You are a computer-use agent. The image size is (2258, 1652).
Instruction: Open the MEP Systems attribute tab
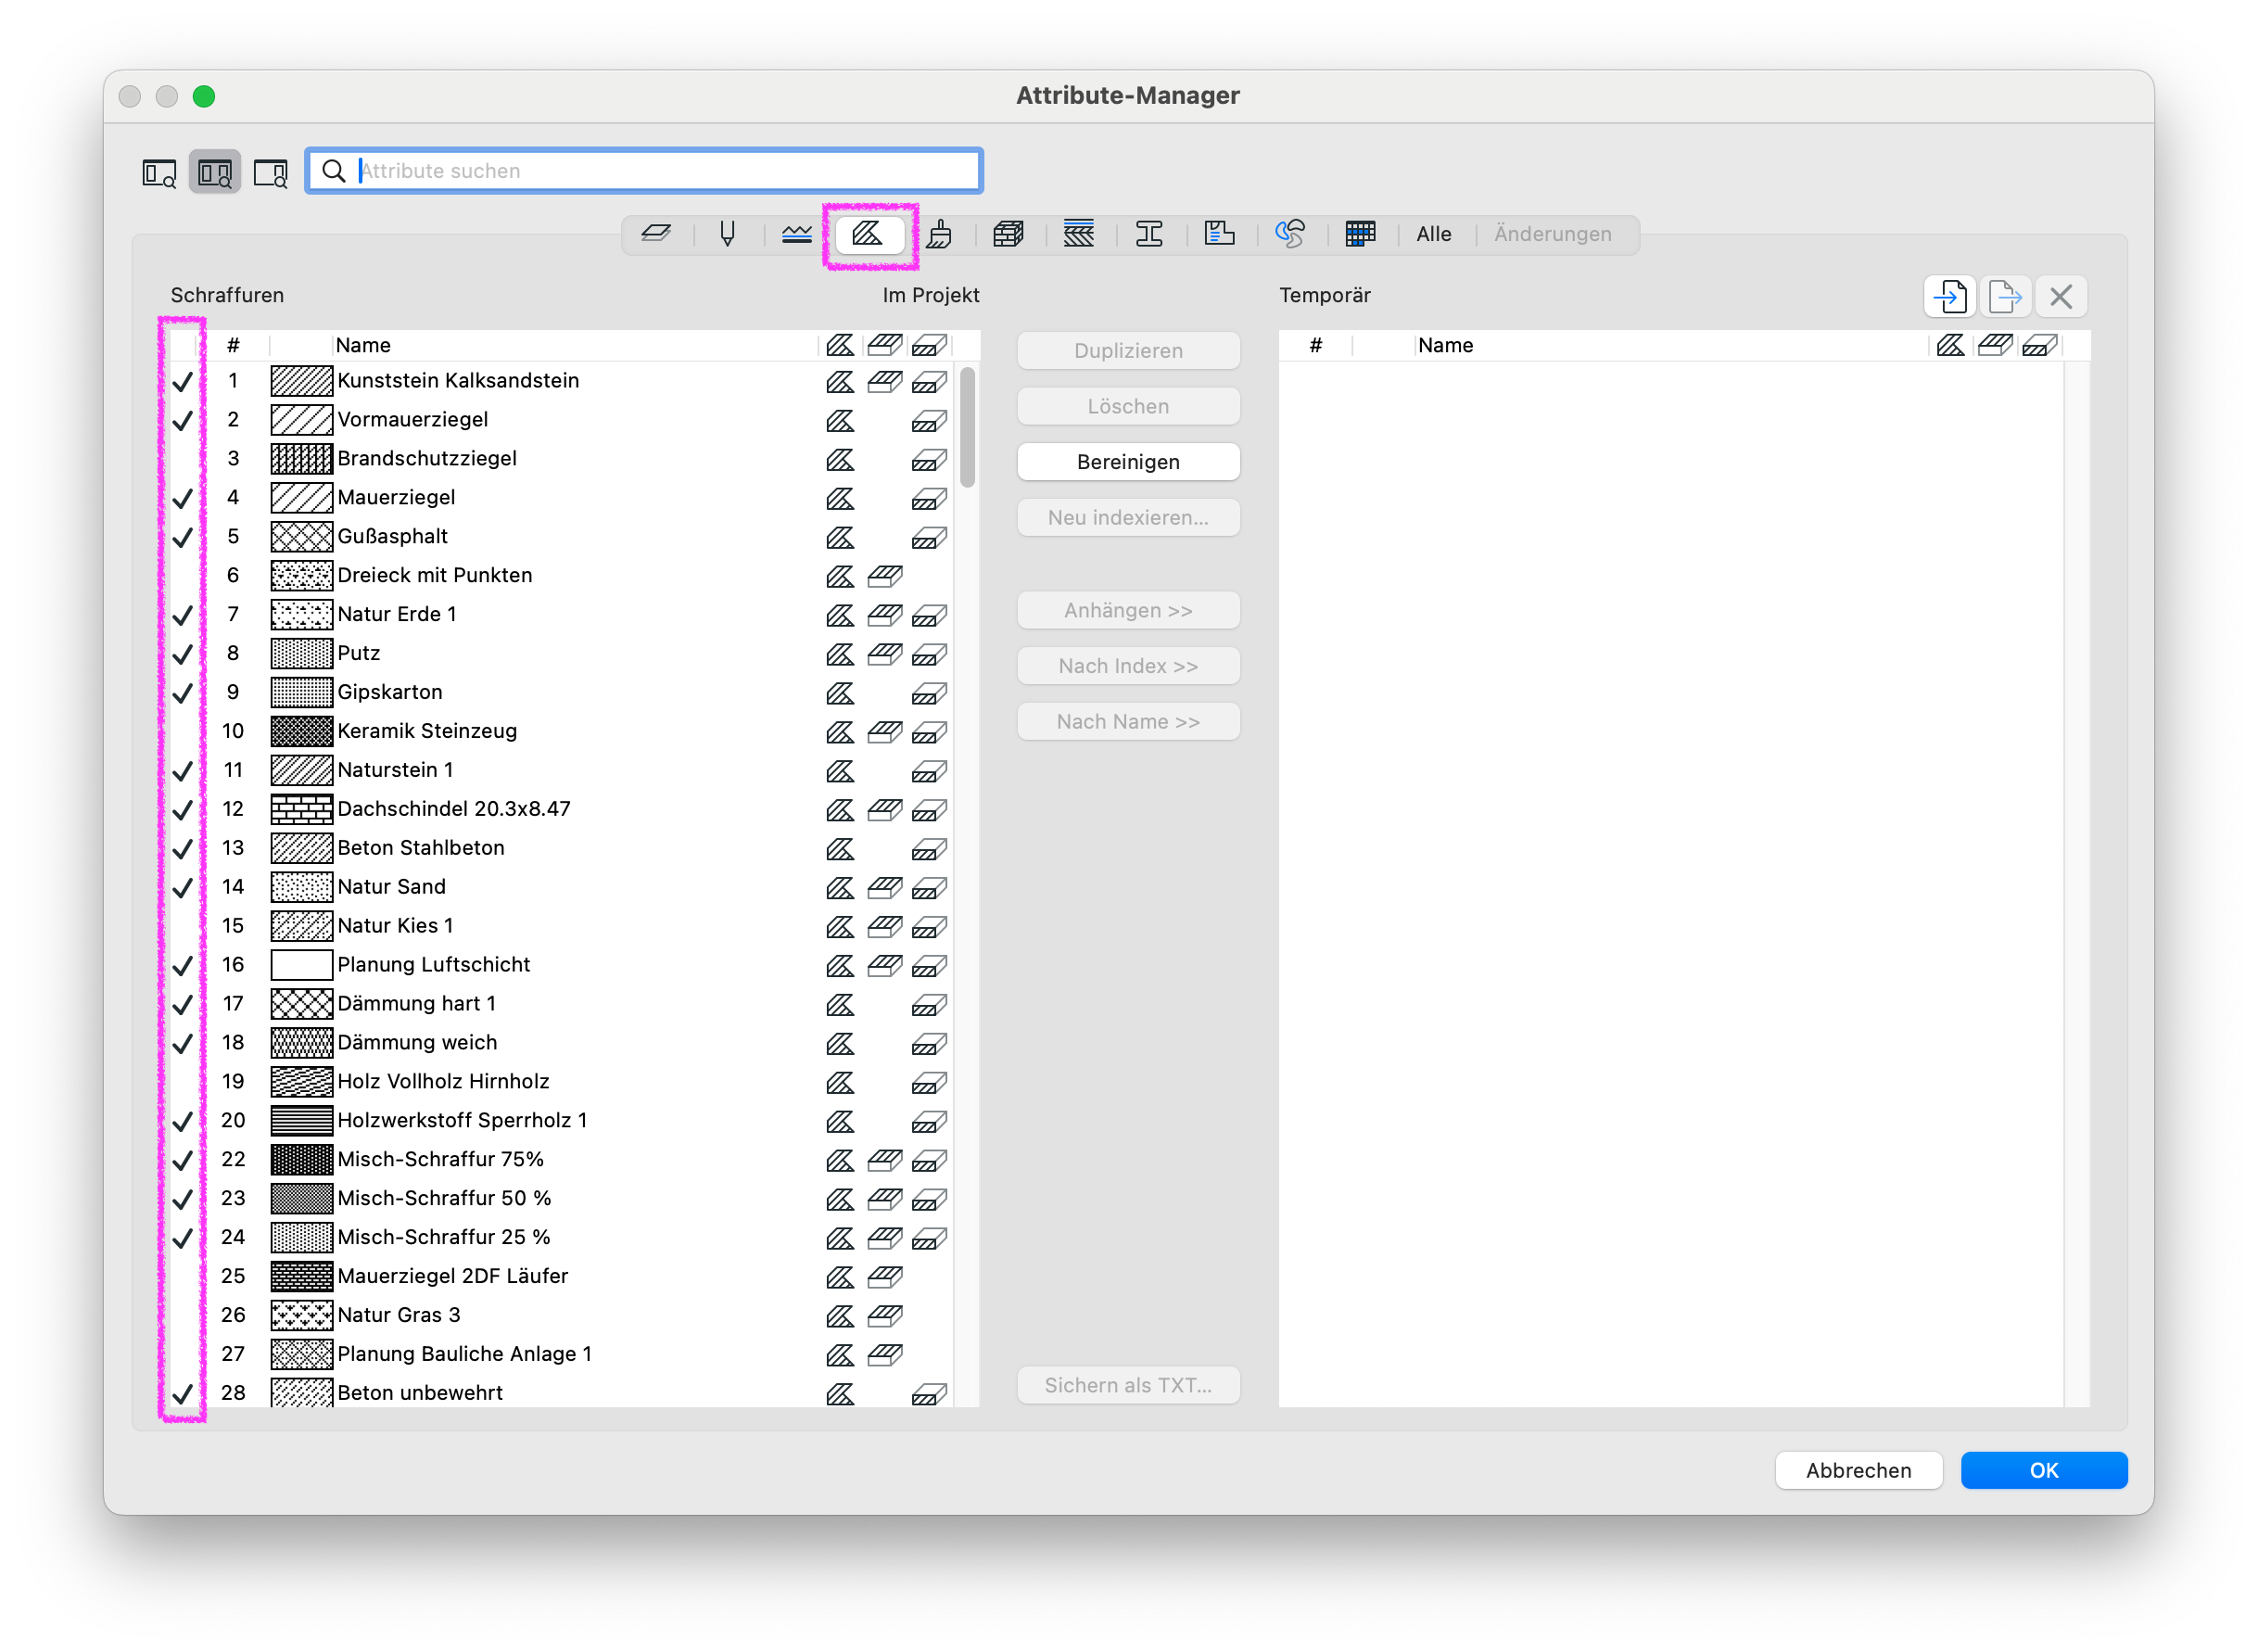1290,234
